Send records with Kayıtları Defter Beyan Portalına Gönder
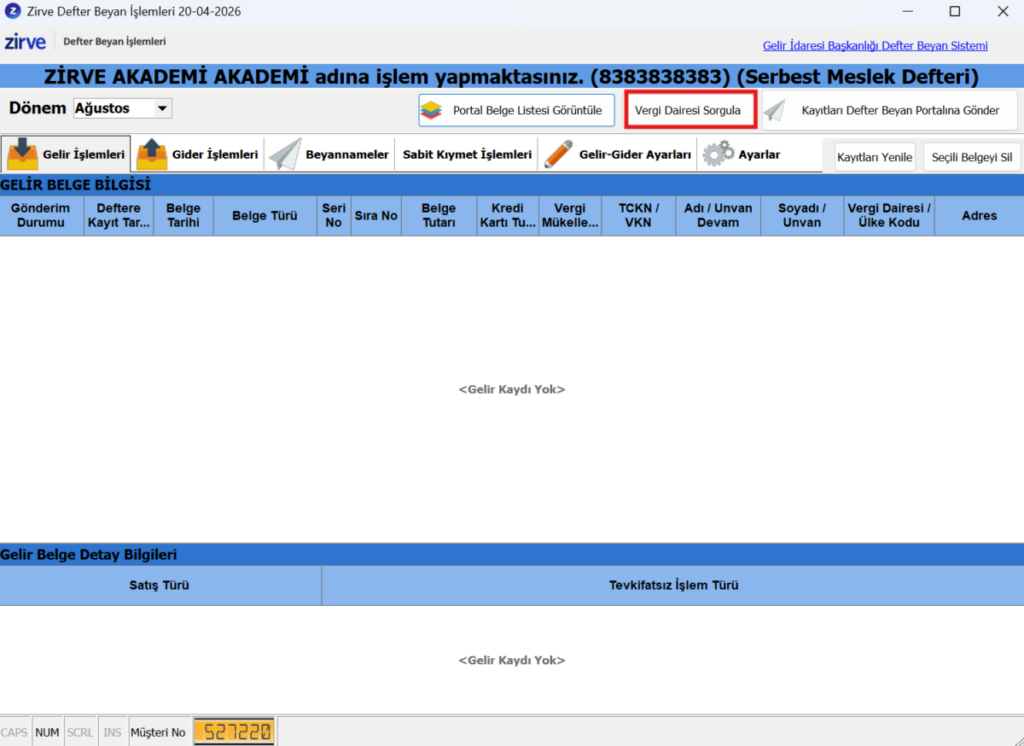 point(889,110)
